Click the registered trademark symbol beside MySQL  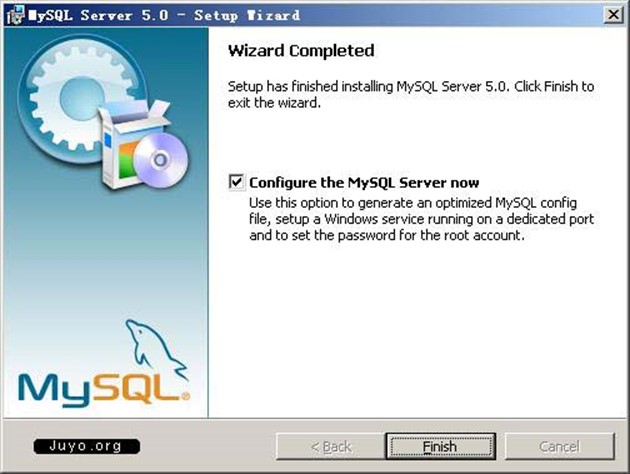pyautogui.click(x=186, y=396)
